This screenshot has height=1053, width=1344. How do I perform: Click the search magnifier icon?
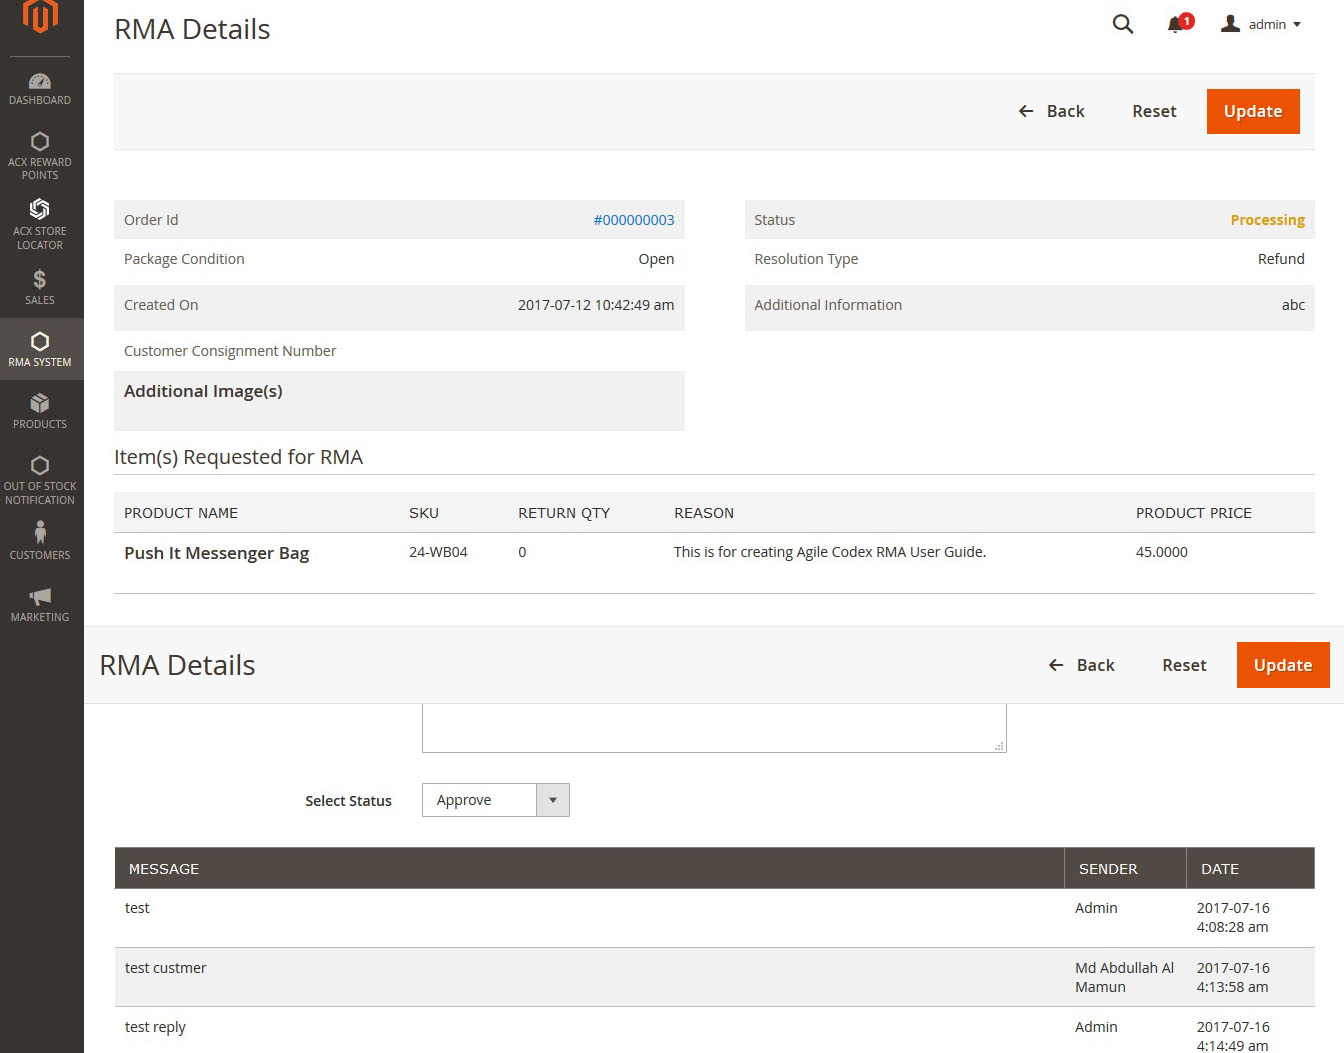point(1122,24)
